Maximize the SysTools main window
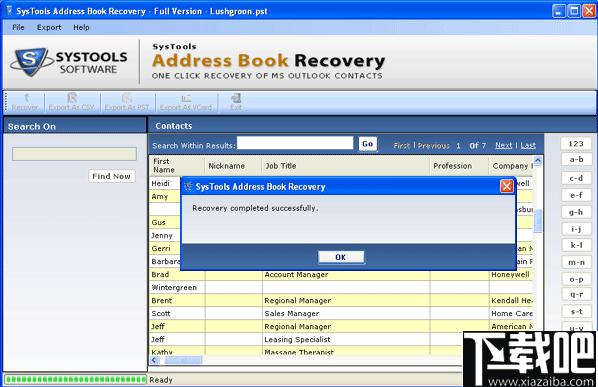The image size is (598, 387). [574, 11]
